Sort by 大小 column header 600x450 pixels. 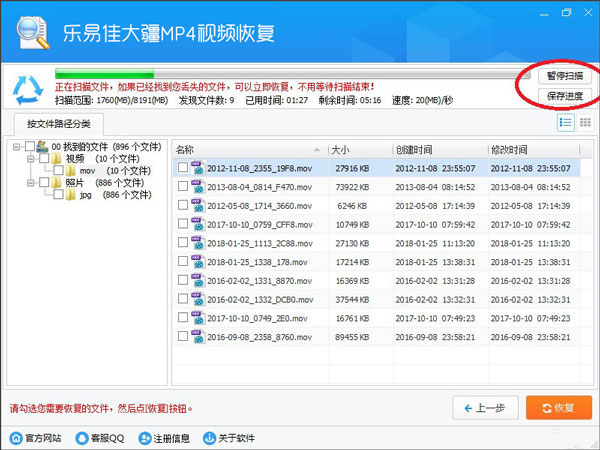(x=361, y=150)
